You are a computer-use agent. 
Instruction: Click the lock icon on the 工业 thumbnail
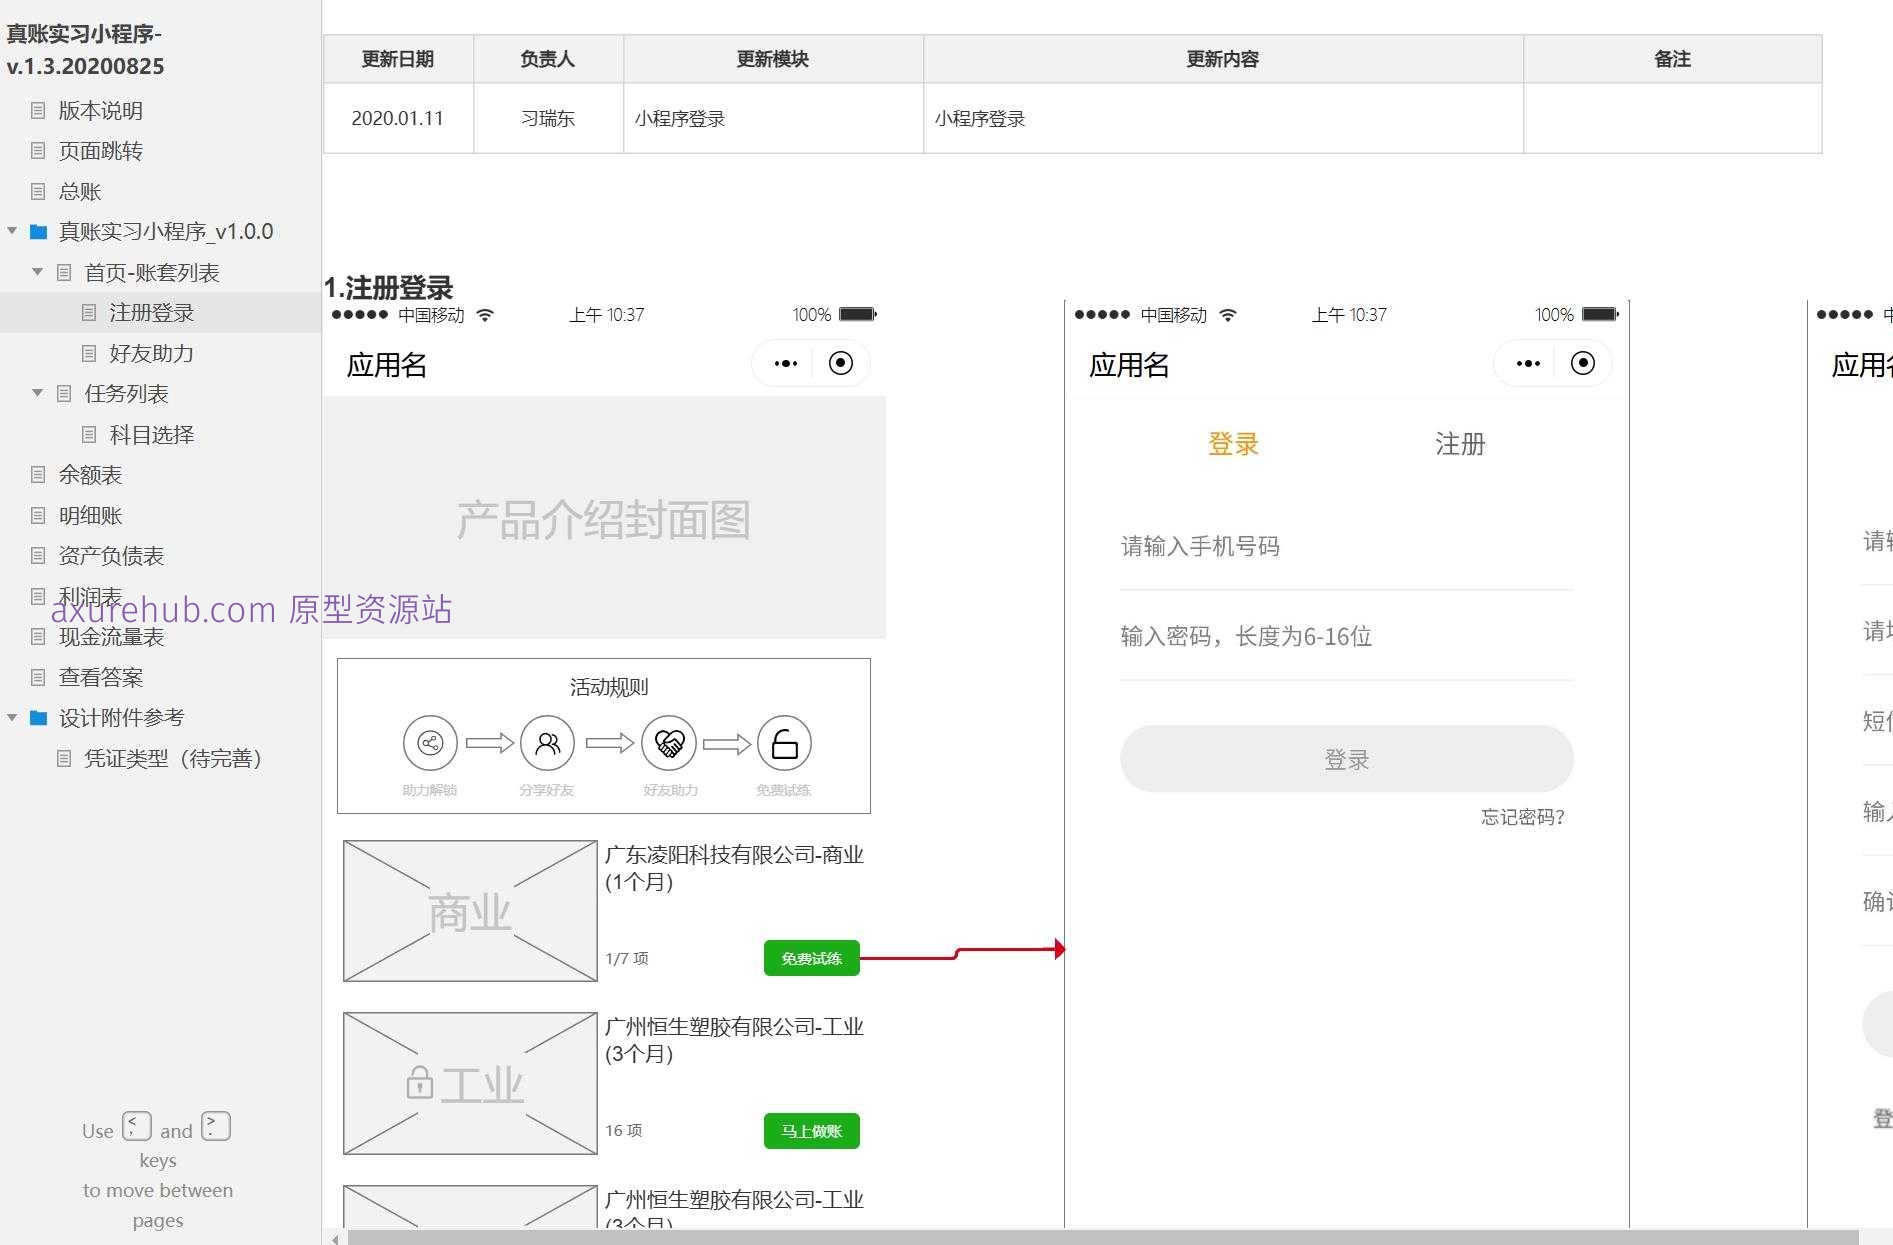(x=419, y=1081)
